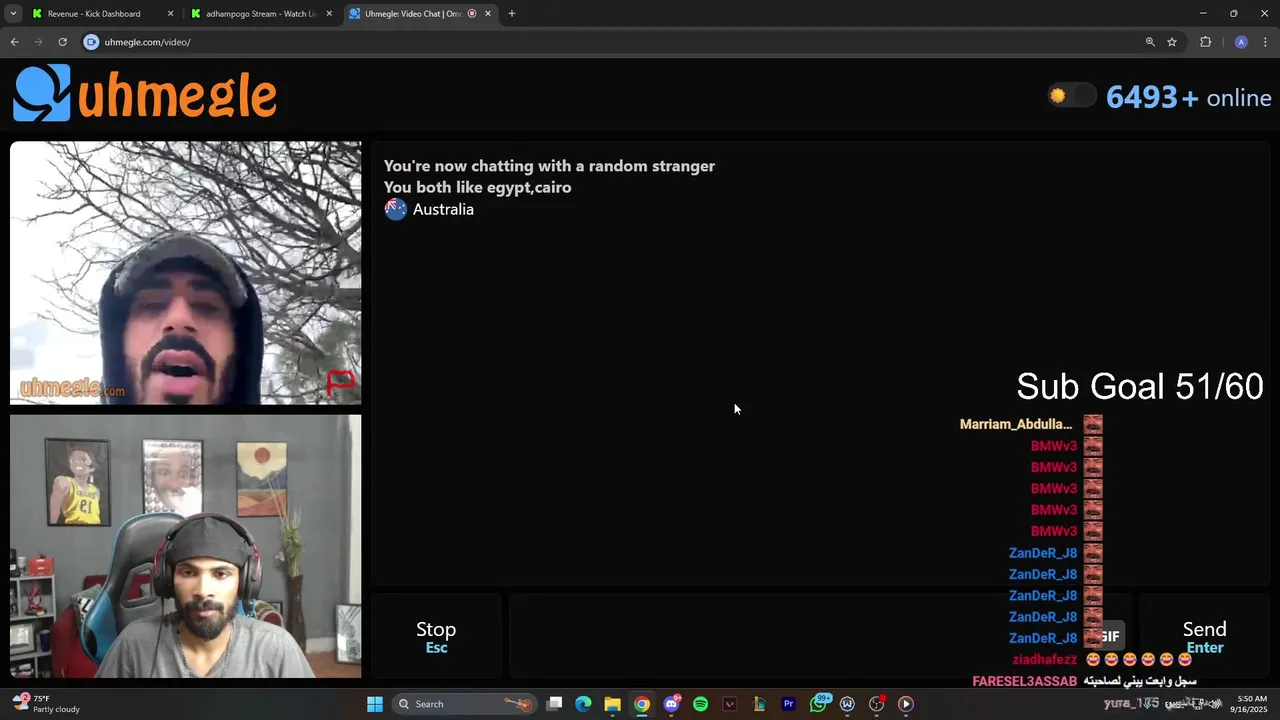This screenshot has width=1280, height=720.
Task: Click FARESEL3ASSAB username in chat overlay
Action: (1024, 681)
